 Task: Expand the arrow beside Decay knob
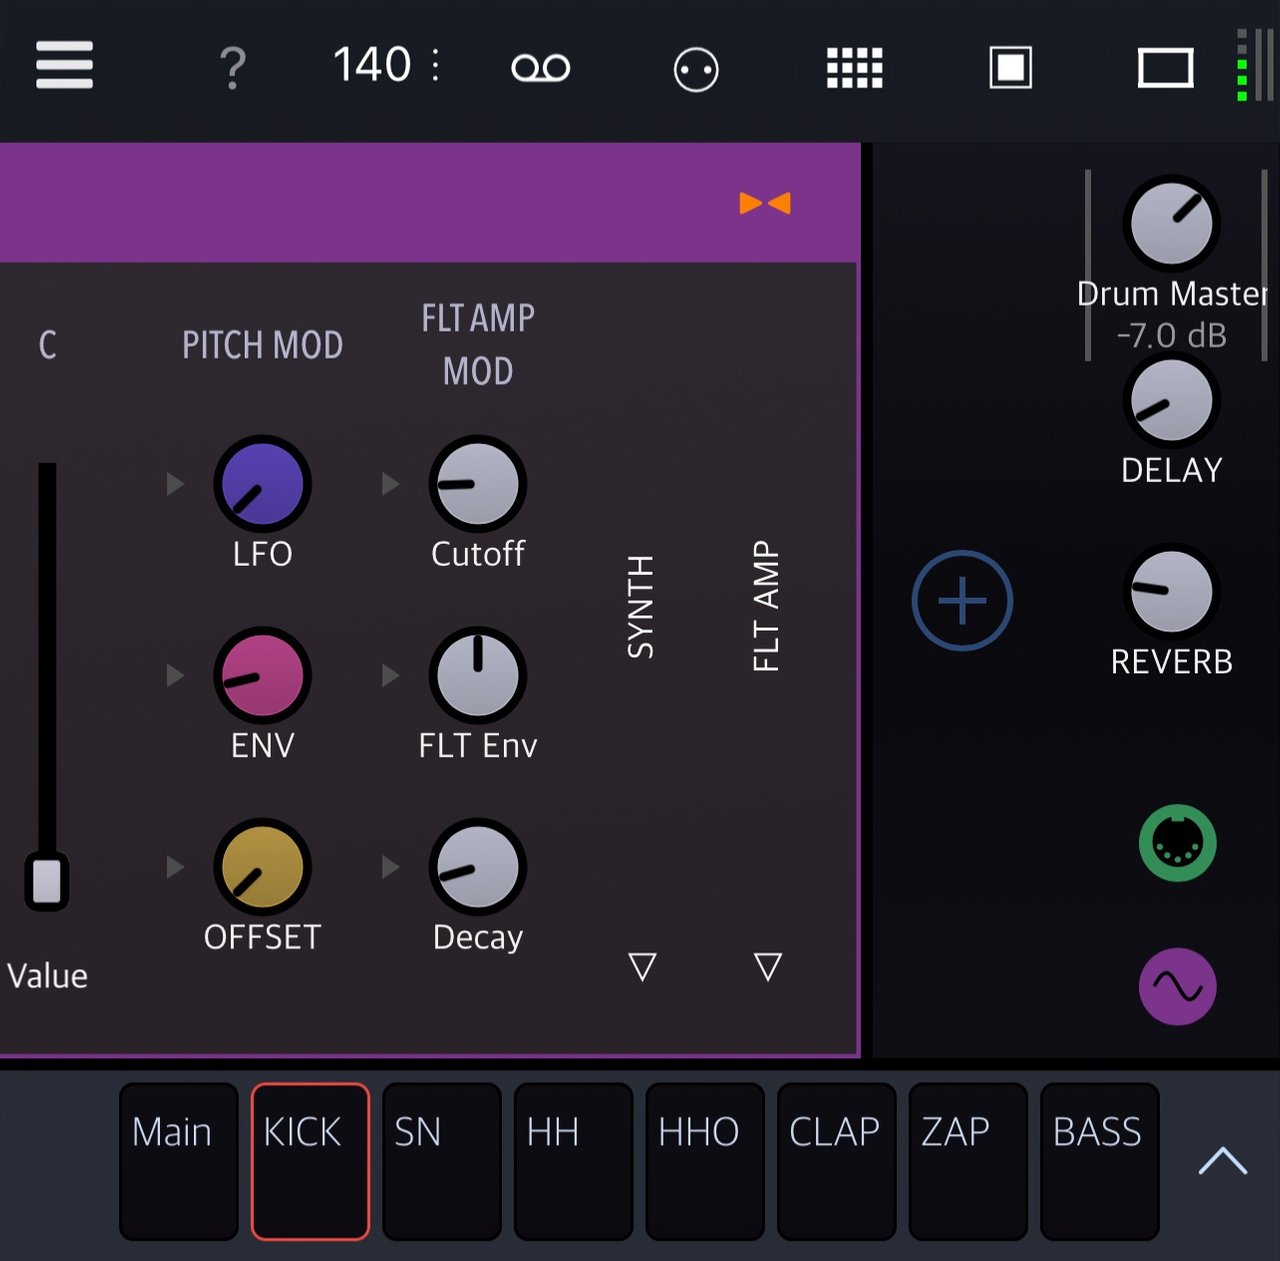coord(390,866)
